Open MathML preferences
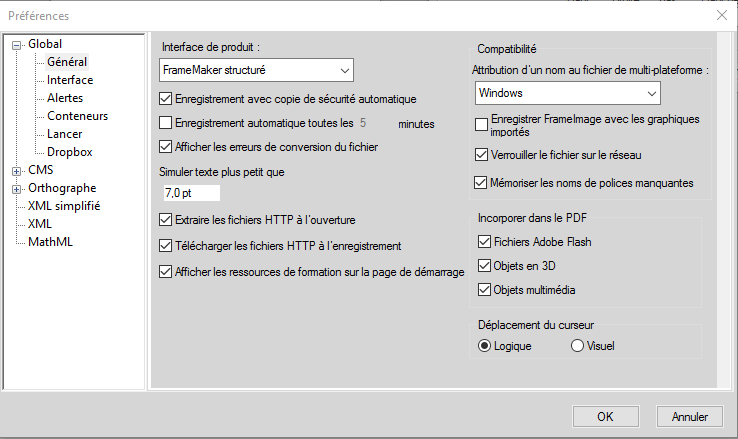 pyautogui.click(x=50, y=242)
